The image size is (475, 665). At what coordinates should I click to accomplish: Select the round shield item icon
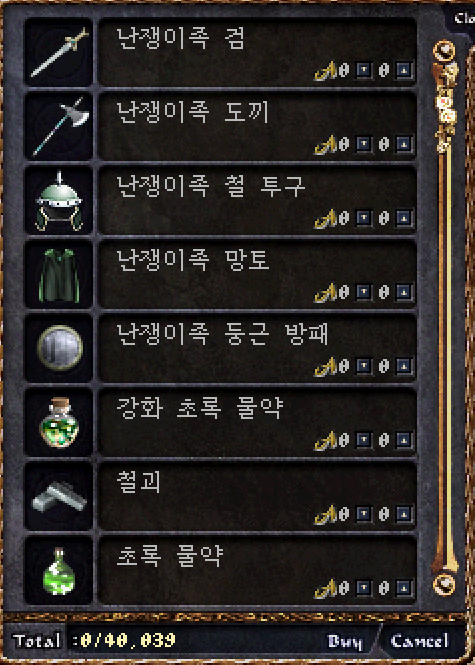(59, 348)
